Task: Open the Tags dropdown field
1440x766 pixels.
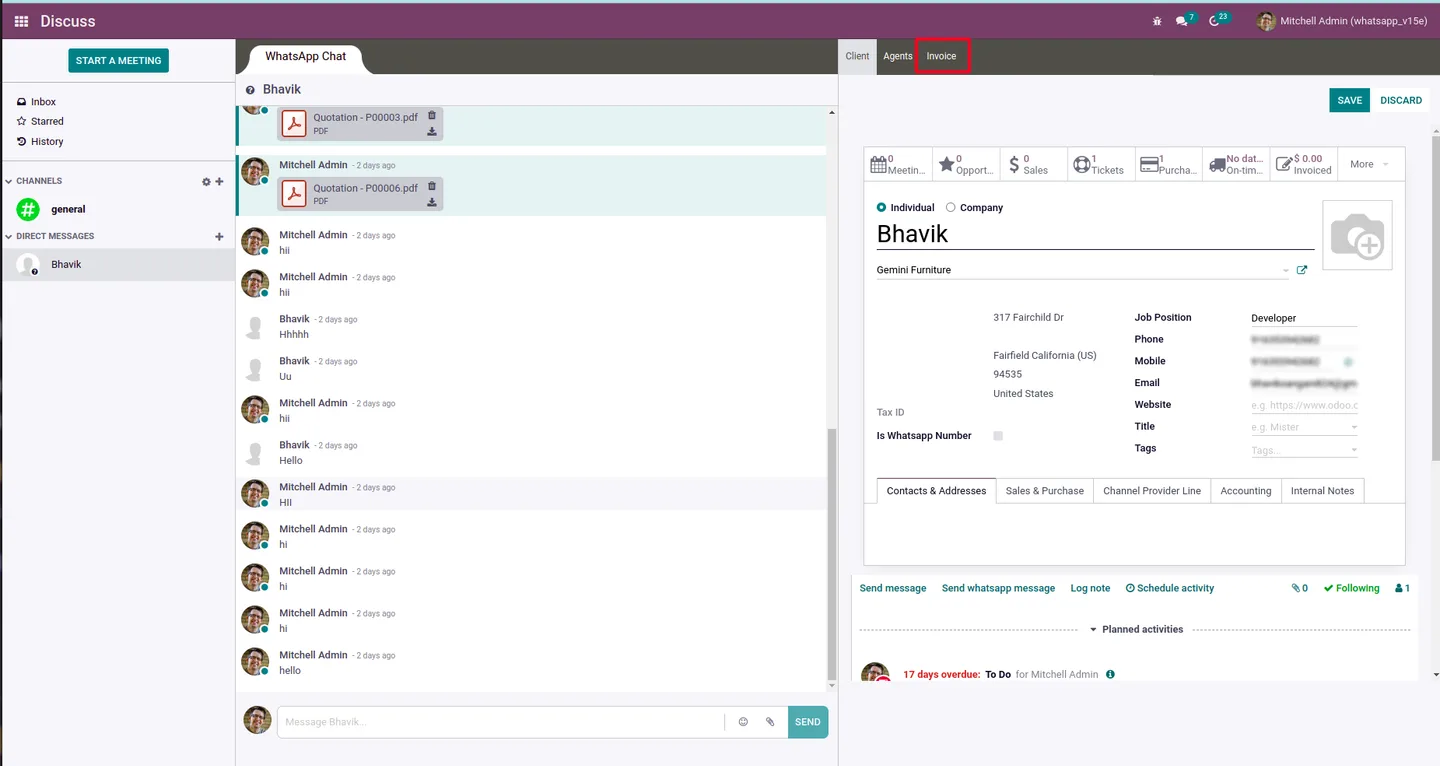Action: pos(1304,450)
